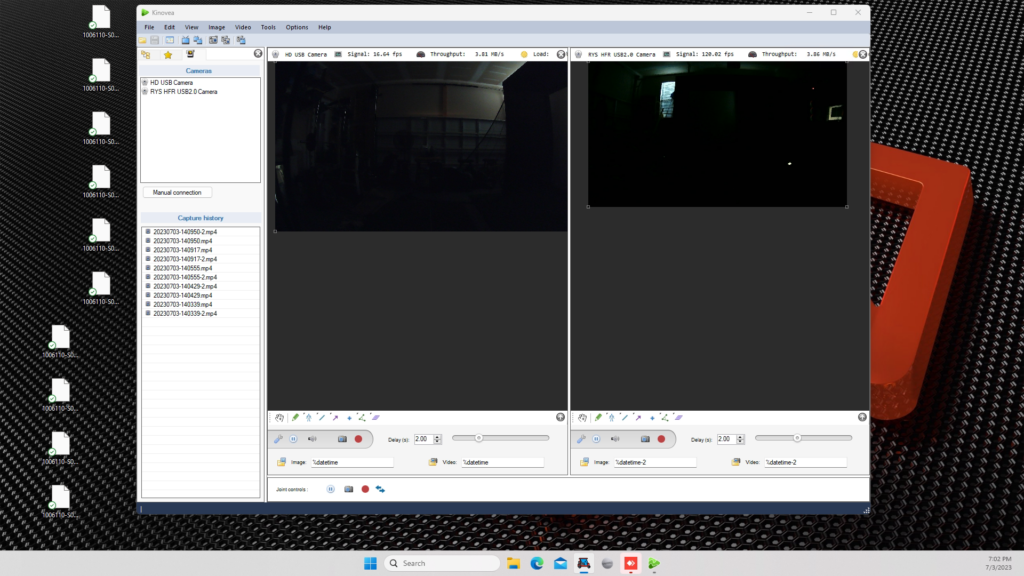Image resolution: width=1024 pixels, height=576 pixels.
Task: Switch to the file explorer tree tab
Action: pos(146,55)
